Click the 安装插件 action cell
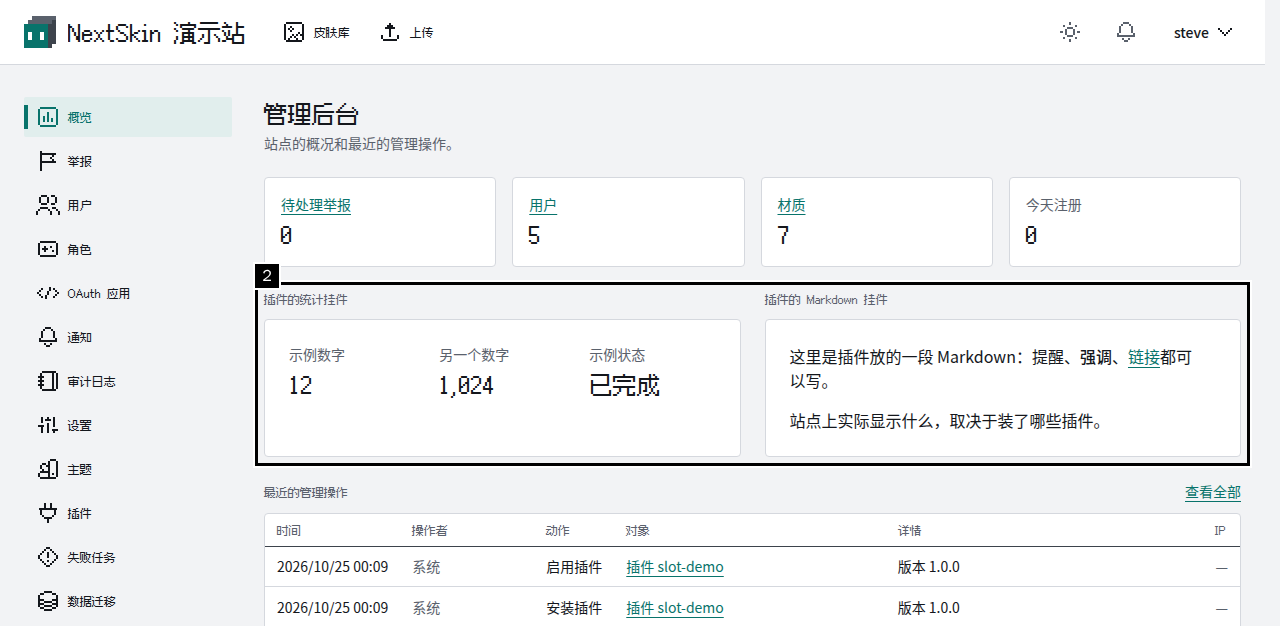 [574, 608]
